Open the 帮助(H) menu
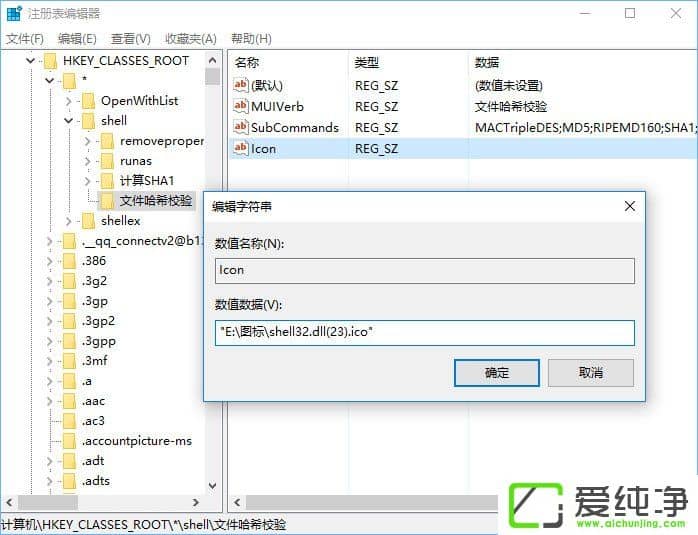The image size is (698, 535). click(x=251, y=39)
